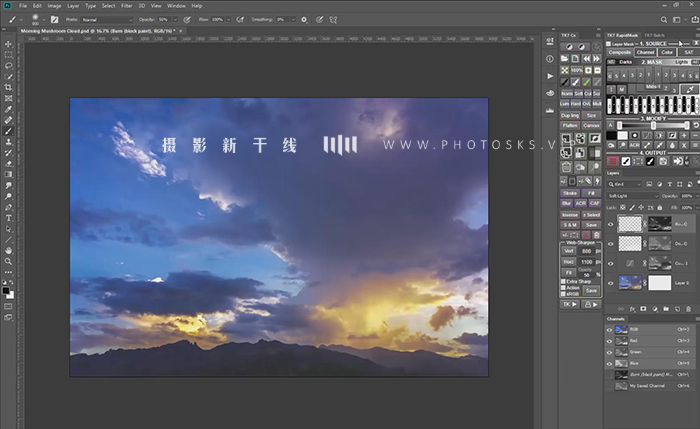Open the brush Mode dropdown
Viewport: 700px width, 429px height.
point(108,20)
